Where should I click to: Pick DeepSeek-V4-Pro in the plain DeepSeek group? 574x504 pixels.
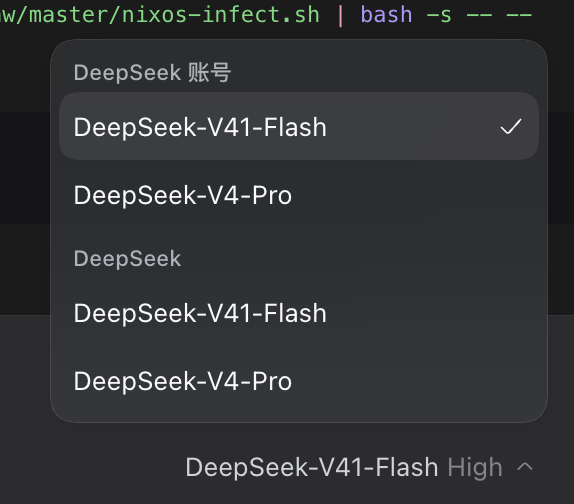(299, 381)
